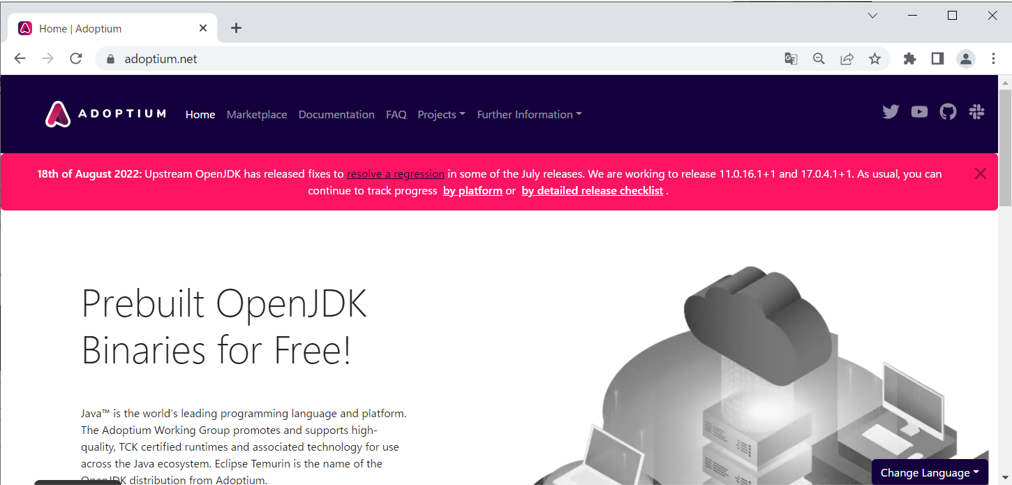Open Adoptium's GitHub repository icon
The image size is (1012, 485).
coord(947,112)
